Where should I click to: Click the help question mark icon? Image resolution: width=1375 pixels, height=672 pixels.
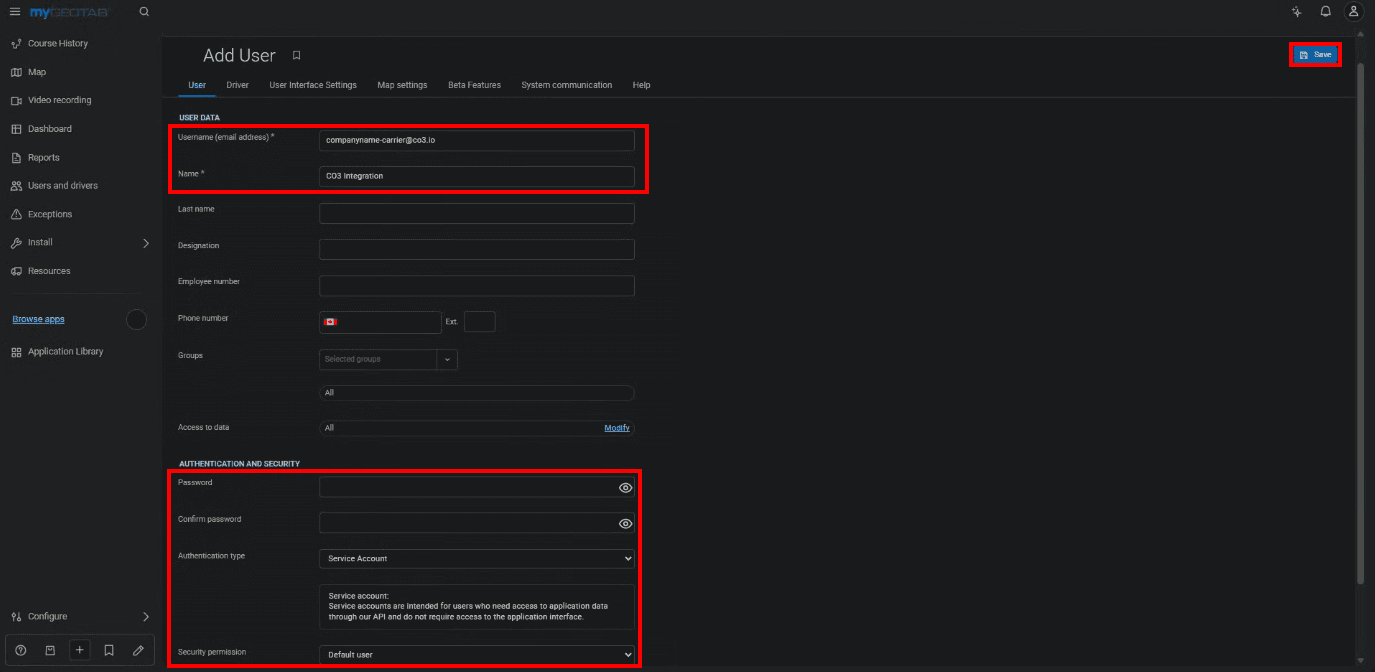21,650
